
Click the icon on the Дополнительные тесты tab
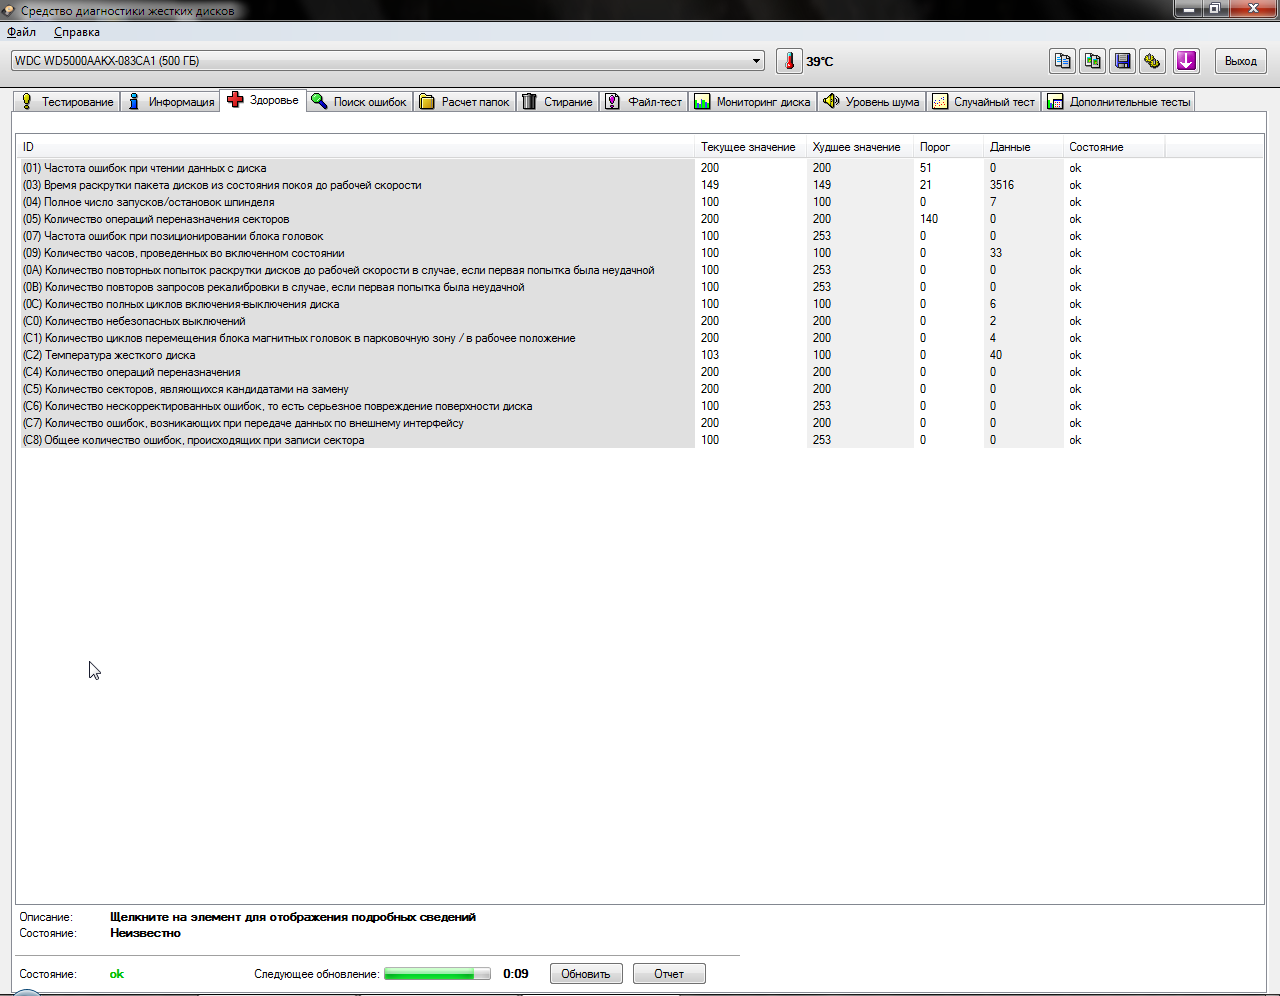(x=1055, y=102)
